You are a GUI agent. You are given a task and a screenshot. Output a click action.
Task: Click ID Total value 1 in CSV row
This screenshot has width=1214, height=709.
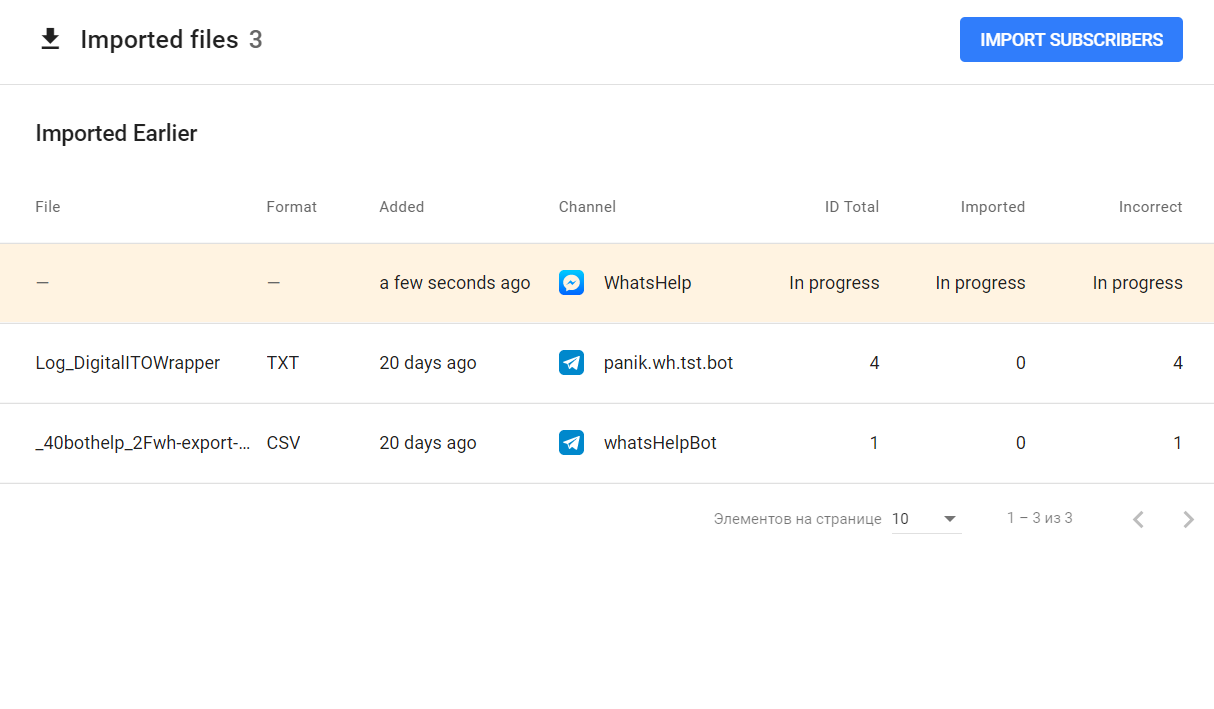tap(875, 443)
